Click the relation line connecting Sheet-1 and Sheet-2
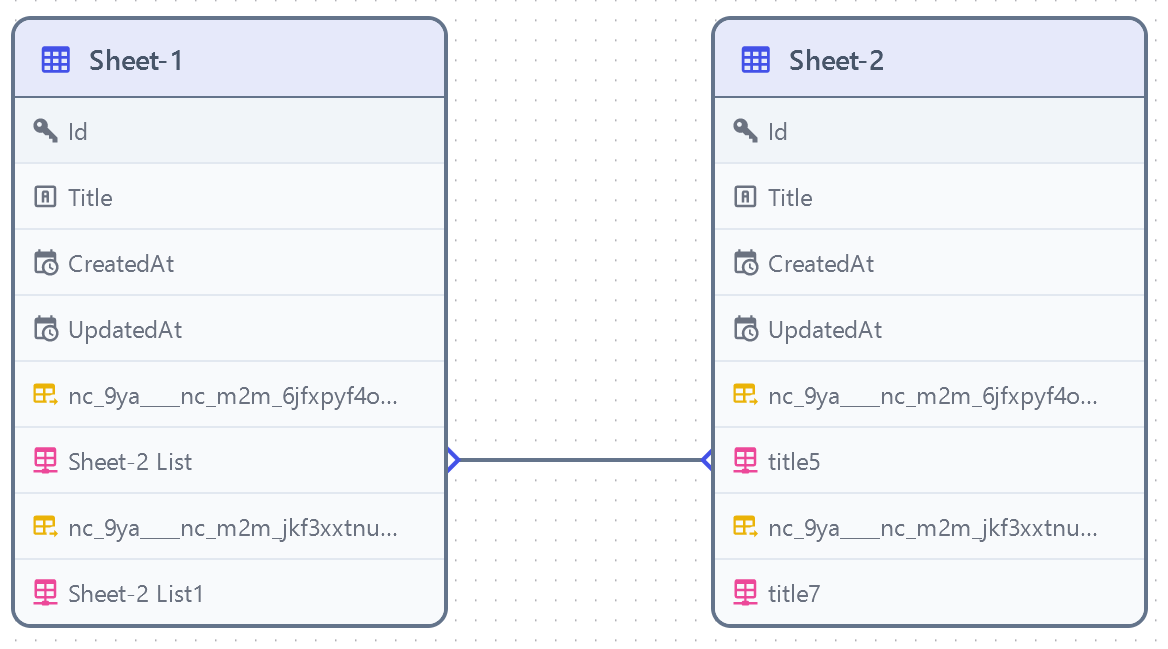Image resolution: width=1168 pixels, height=649 pixels. (580, 460)
